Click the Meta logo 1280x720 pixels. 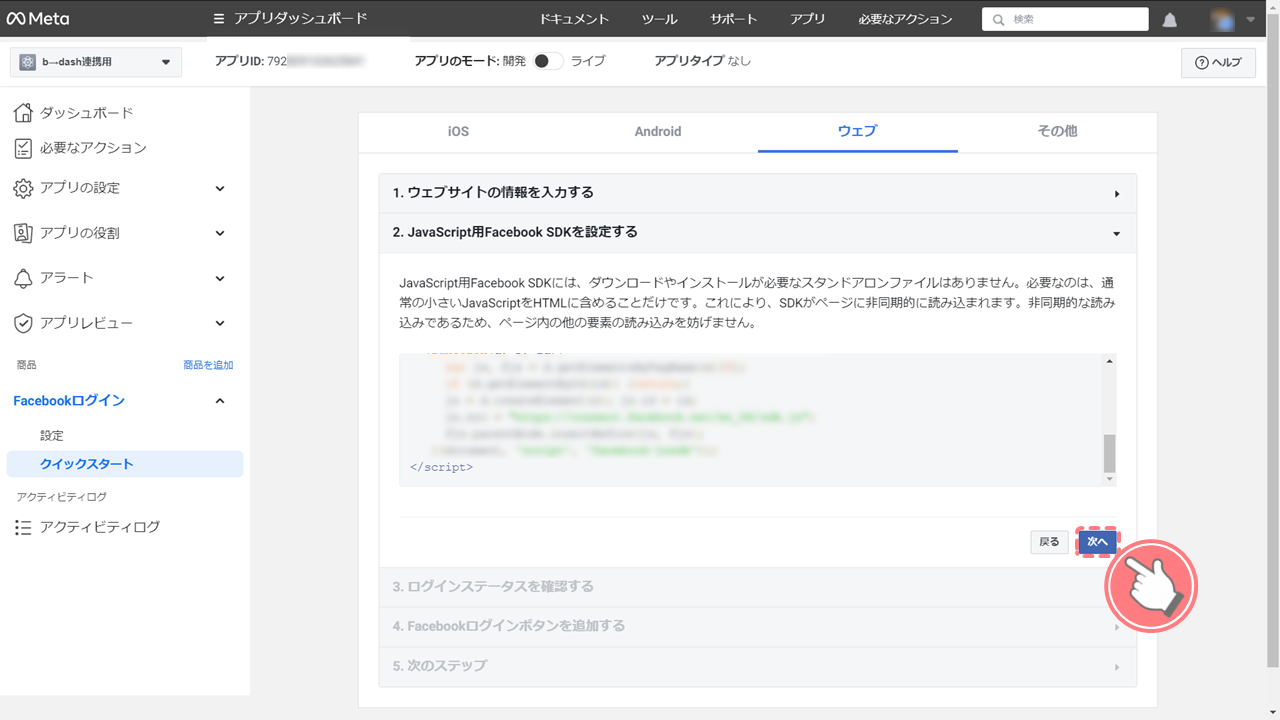click(38, 18)
